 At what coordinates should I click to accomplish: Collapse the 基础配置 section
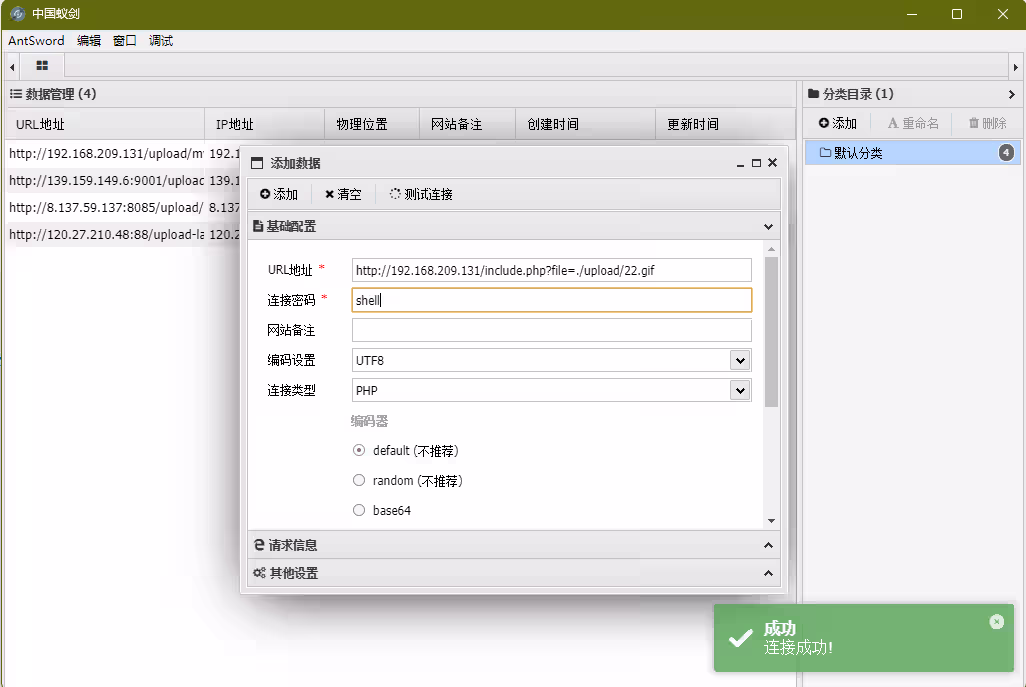tap(768, 226)
